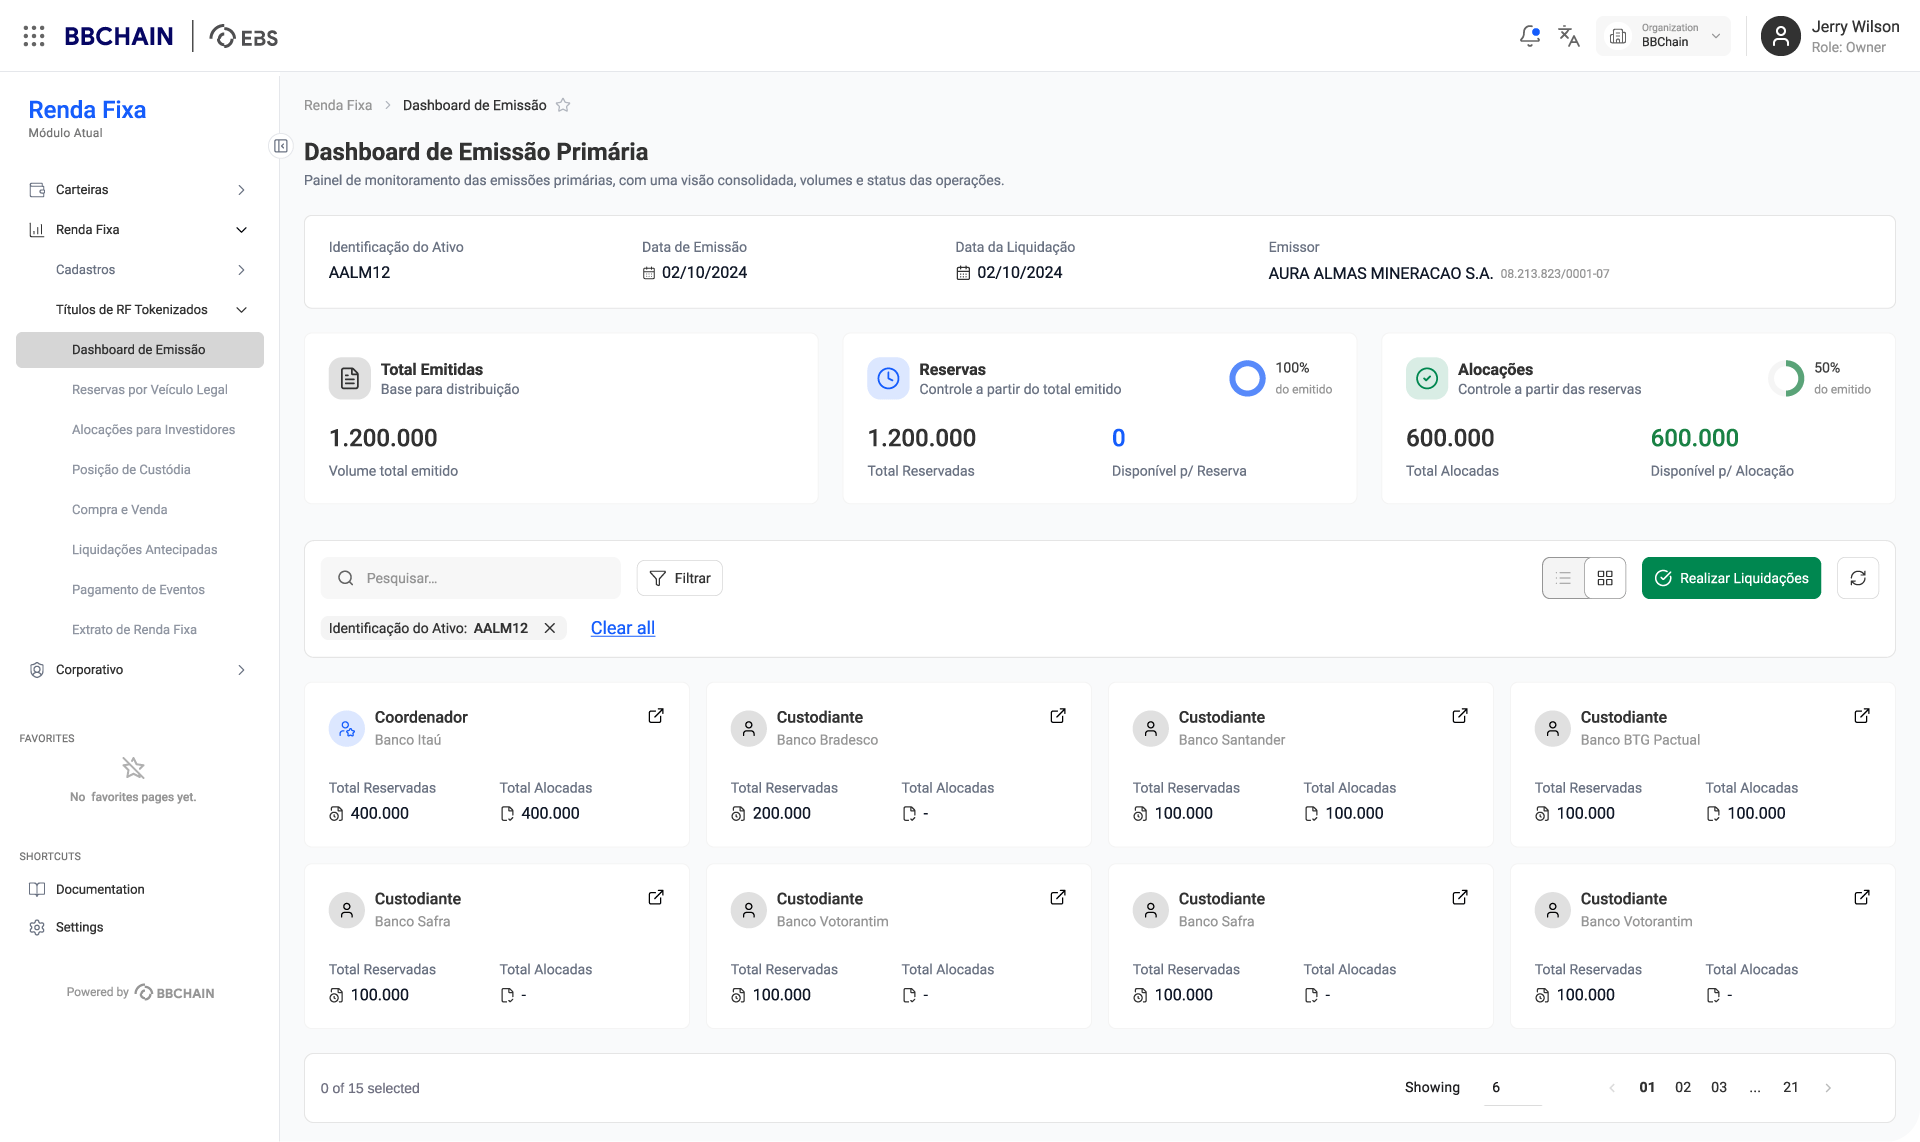Click Jerry Wilson's profile avatar
The image size is (1920, 1142).
(1780, 36)
